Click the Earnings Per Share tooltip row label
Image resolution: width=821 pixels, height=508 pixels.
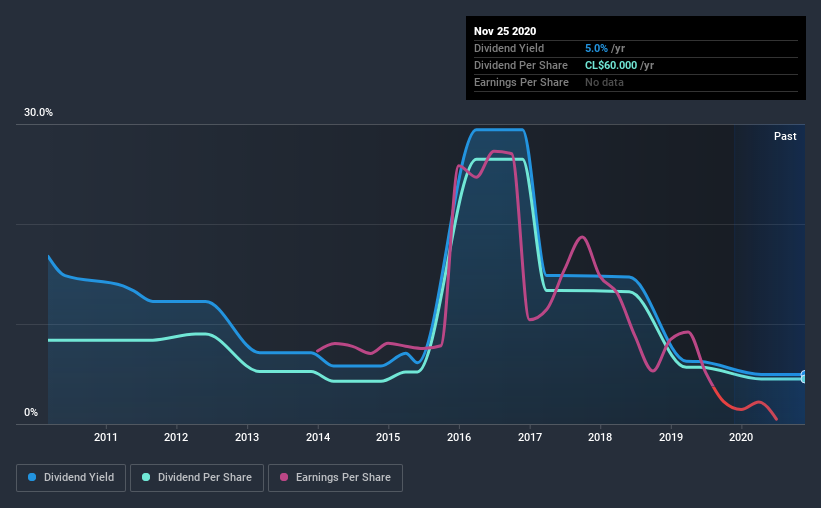(x=521, y=82)
